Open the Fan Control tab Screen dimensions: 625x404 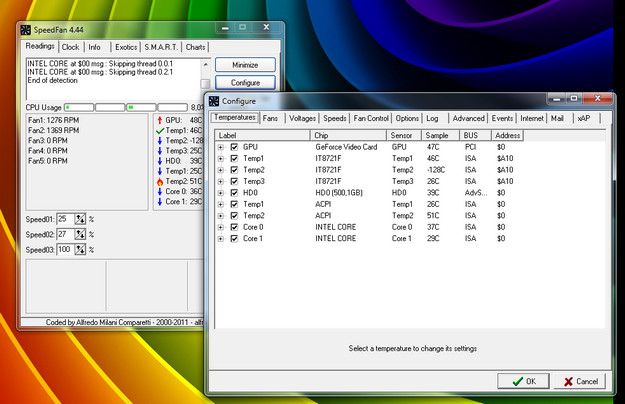click(371, 118)
